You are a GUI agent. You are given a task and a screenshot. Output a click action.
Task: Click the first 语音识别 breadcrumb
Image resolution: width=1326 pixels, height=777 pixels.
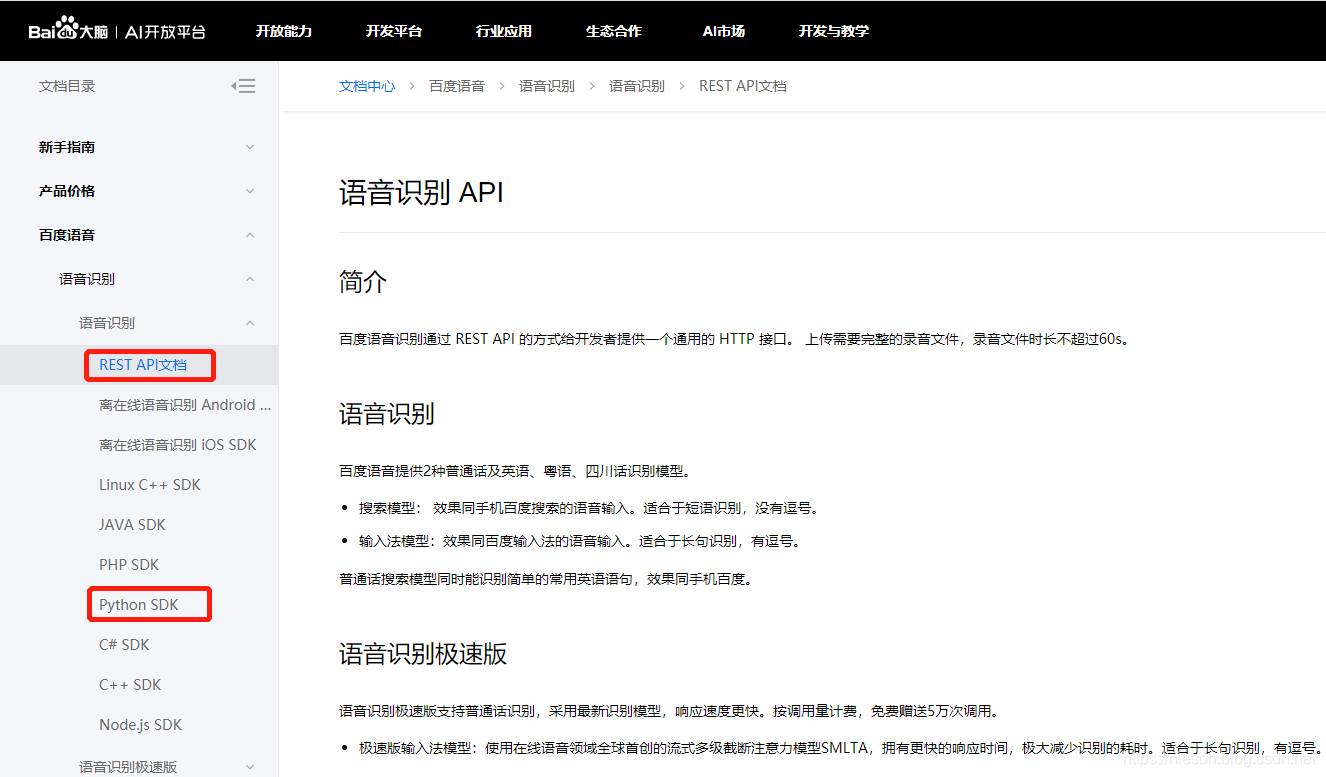tap(547, 86)
